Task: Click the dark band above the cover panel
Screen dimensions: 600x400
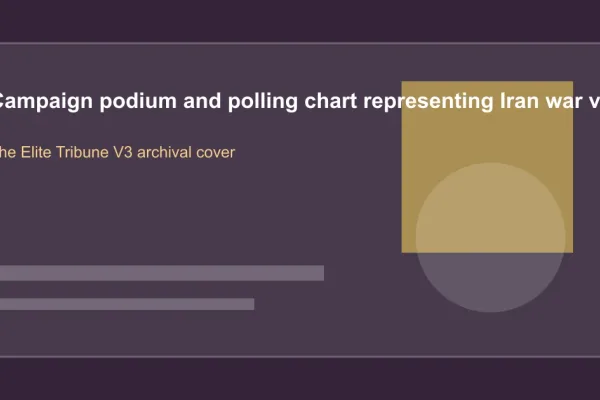Action: point(300,21)
